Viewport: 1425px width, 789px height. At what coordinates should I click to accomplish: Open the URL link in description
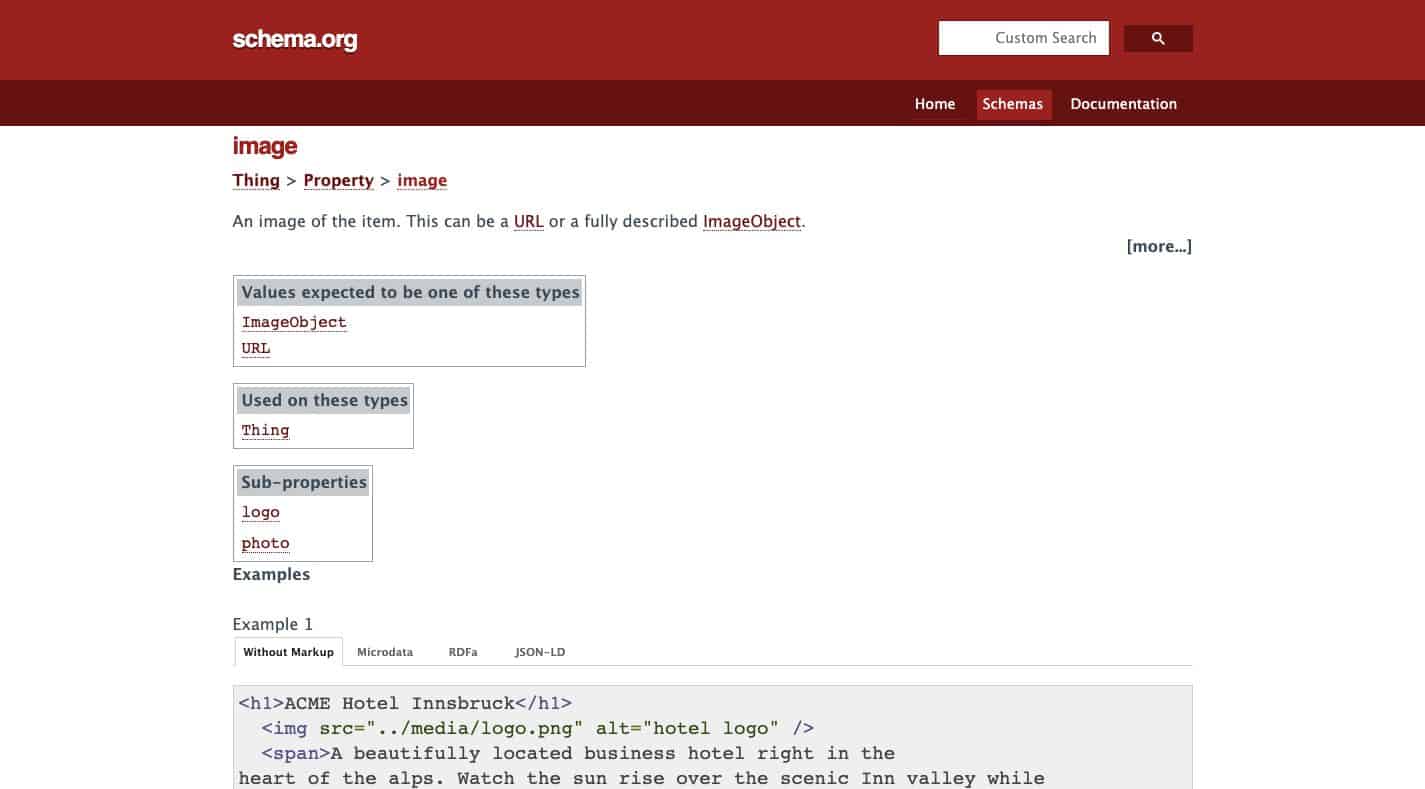coord(528,221)
